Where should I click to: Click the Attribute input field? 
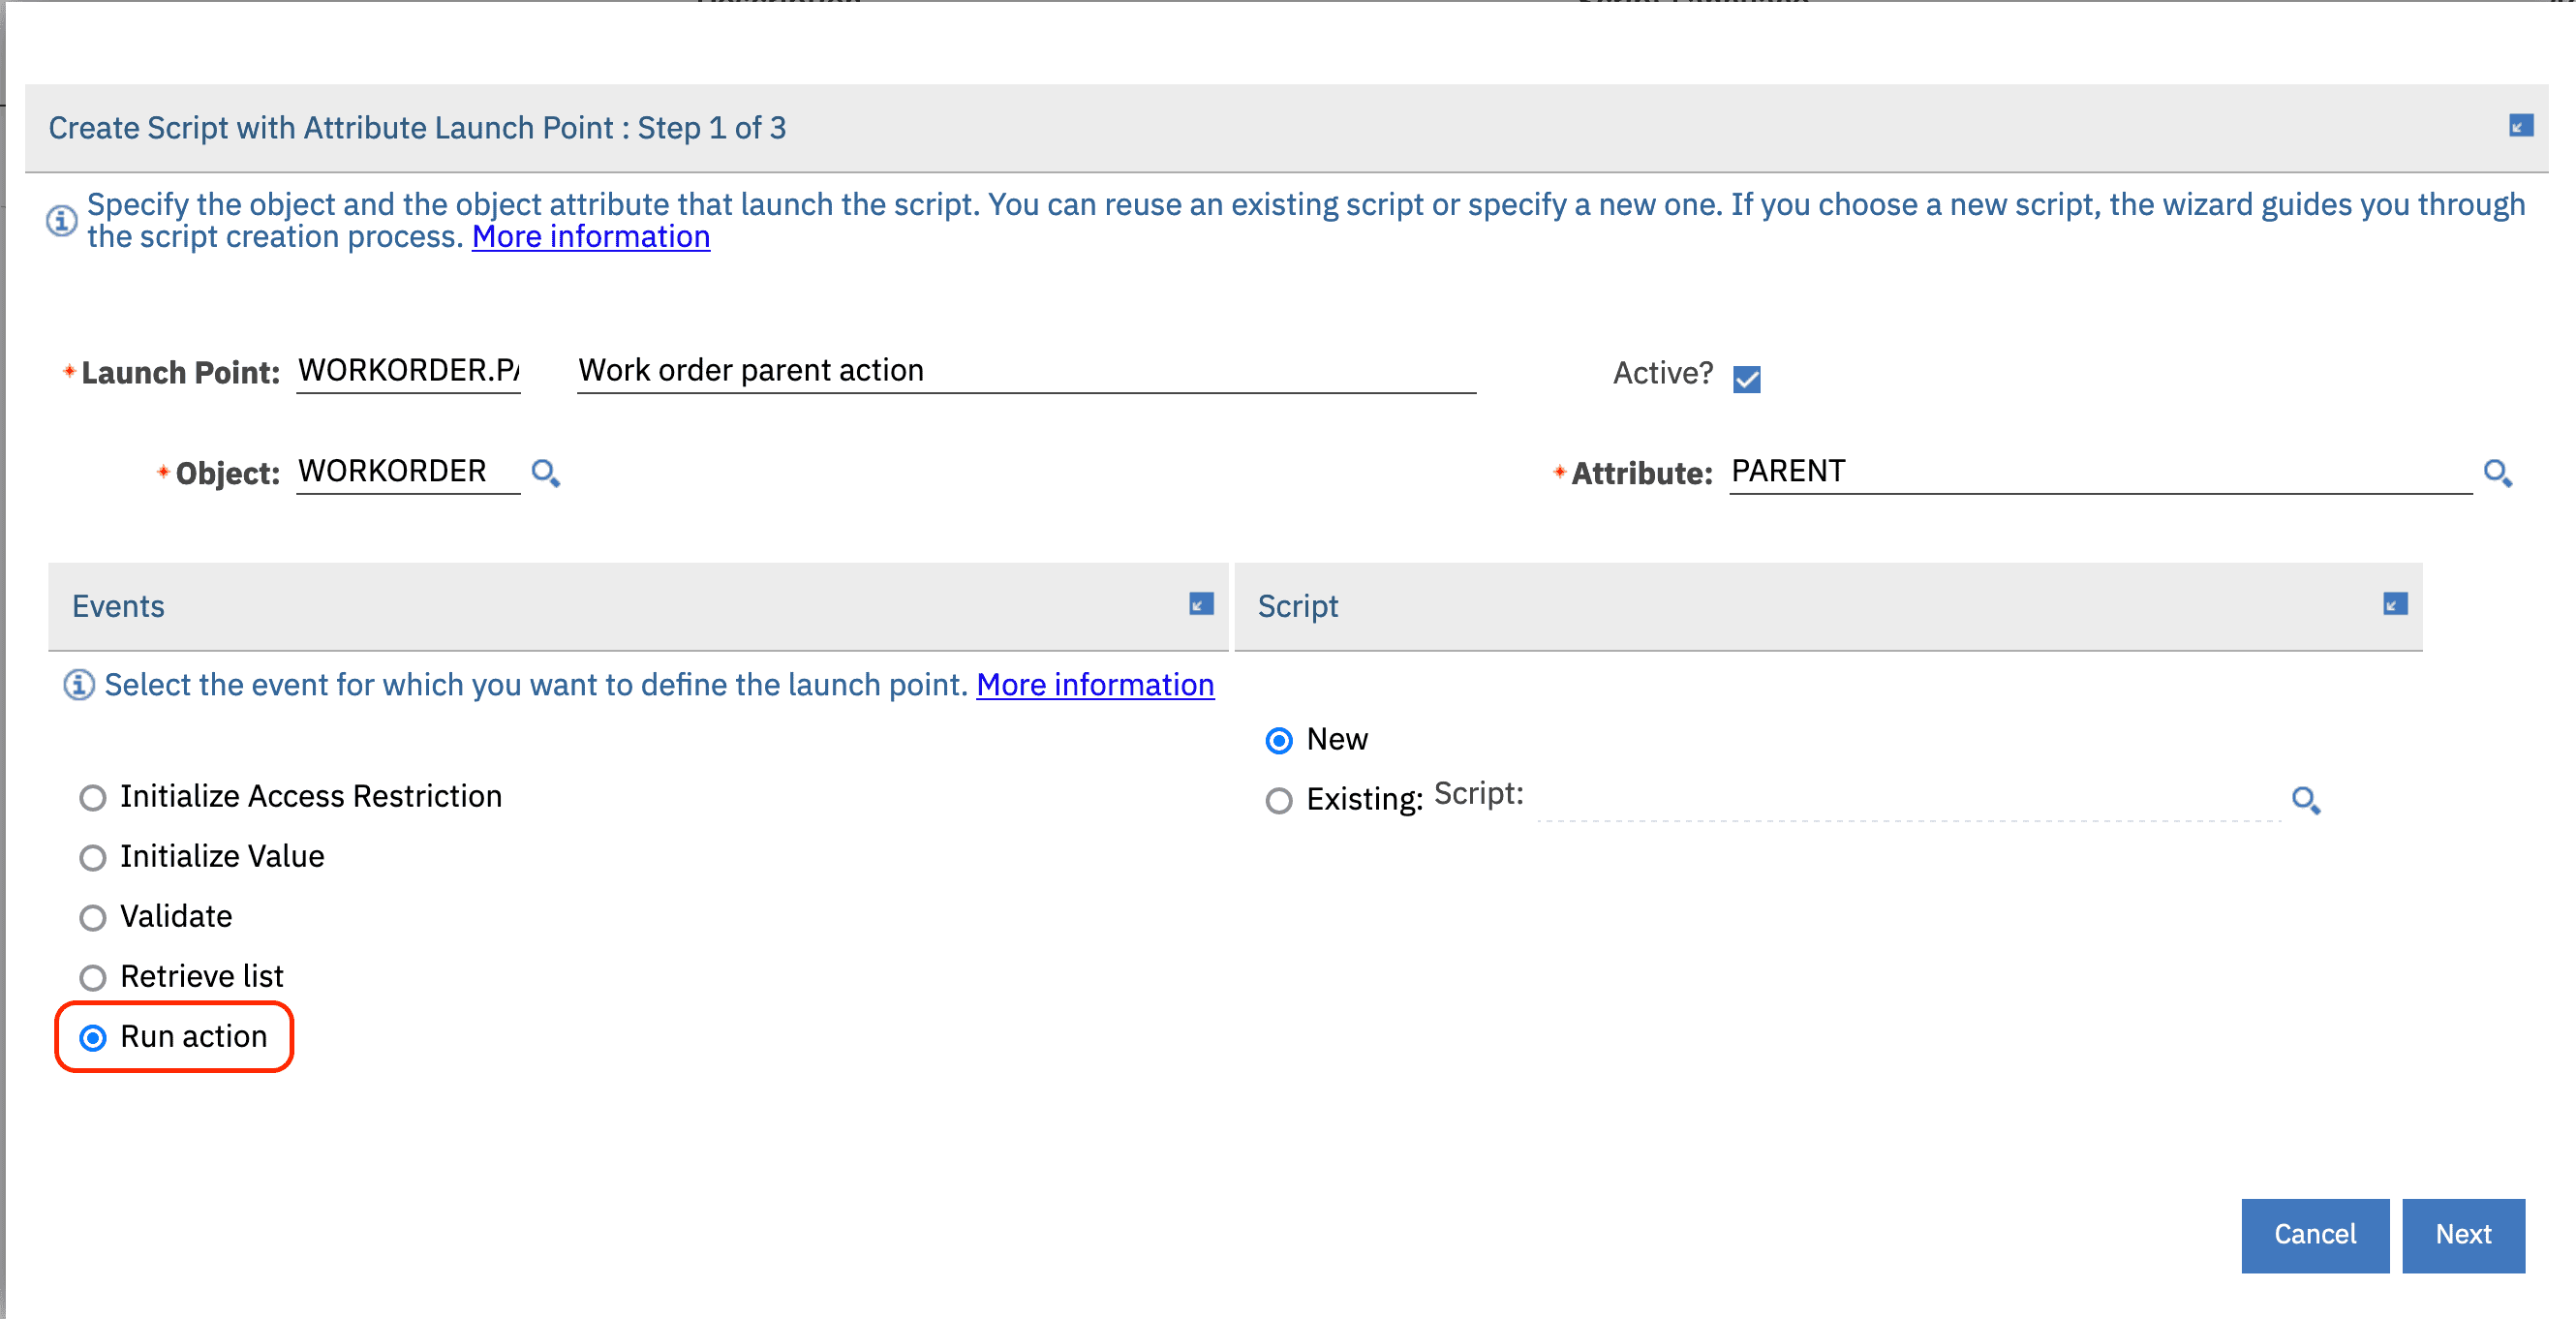point(2098,471)
